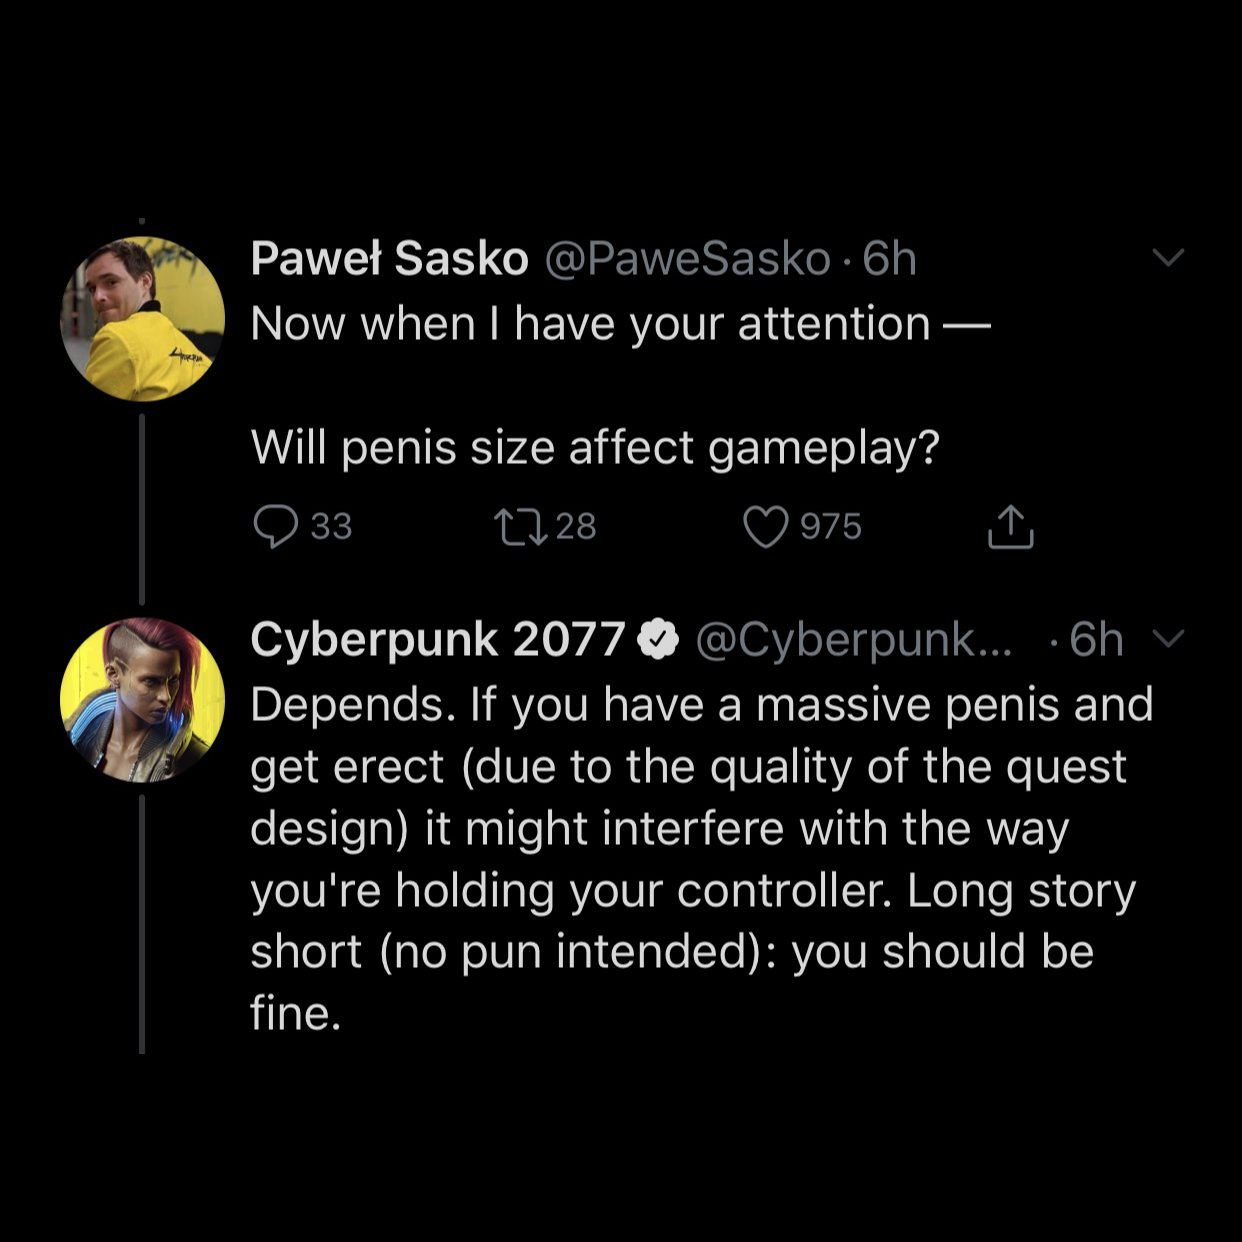Visit the @PaweSasko handle link

click(687, 259)
